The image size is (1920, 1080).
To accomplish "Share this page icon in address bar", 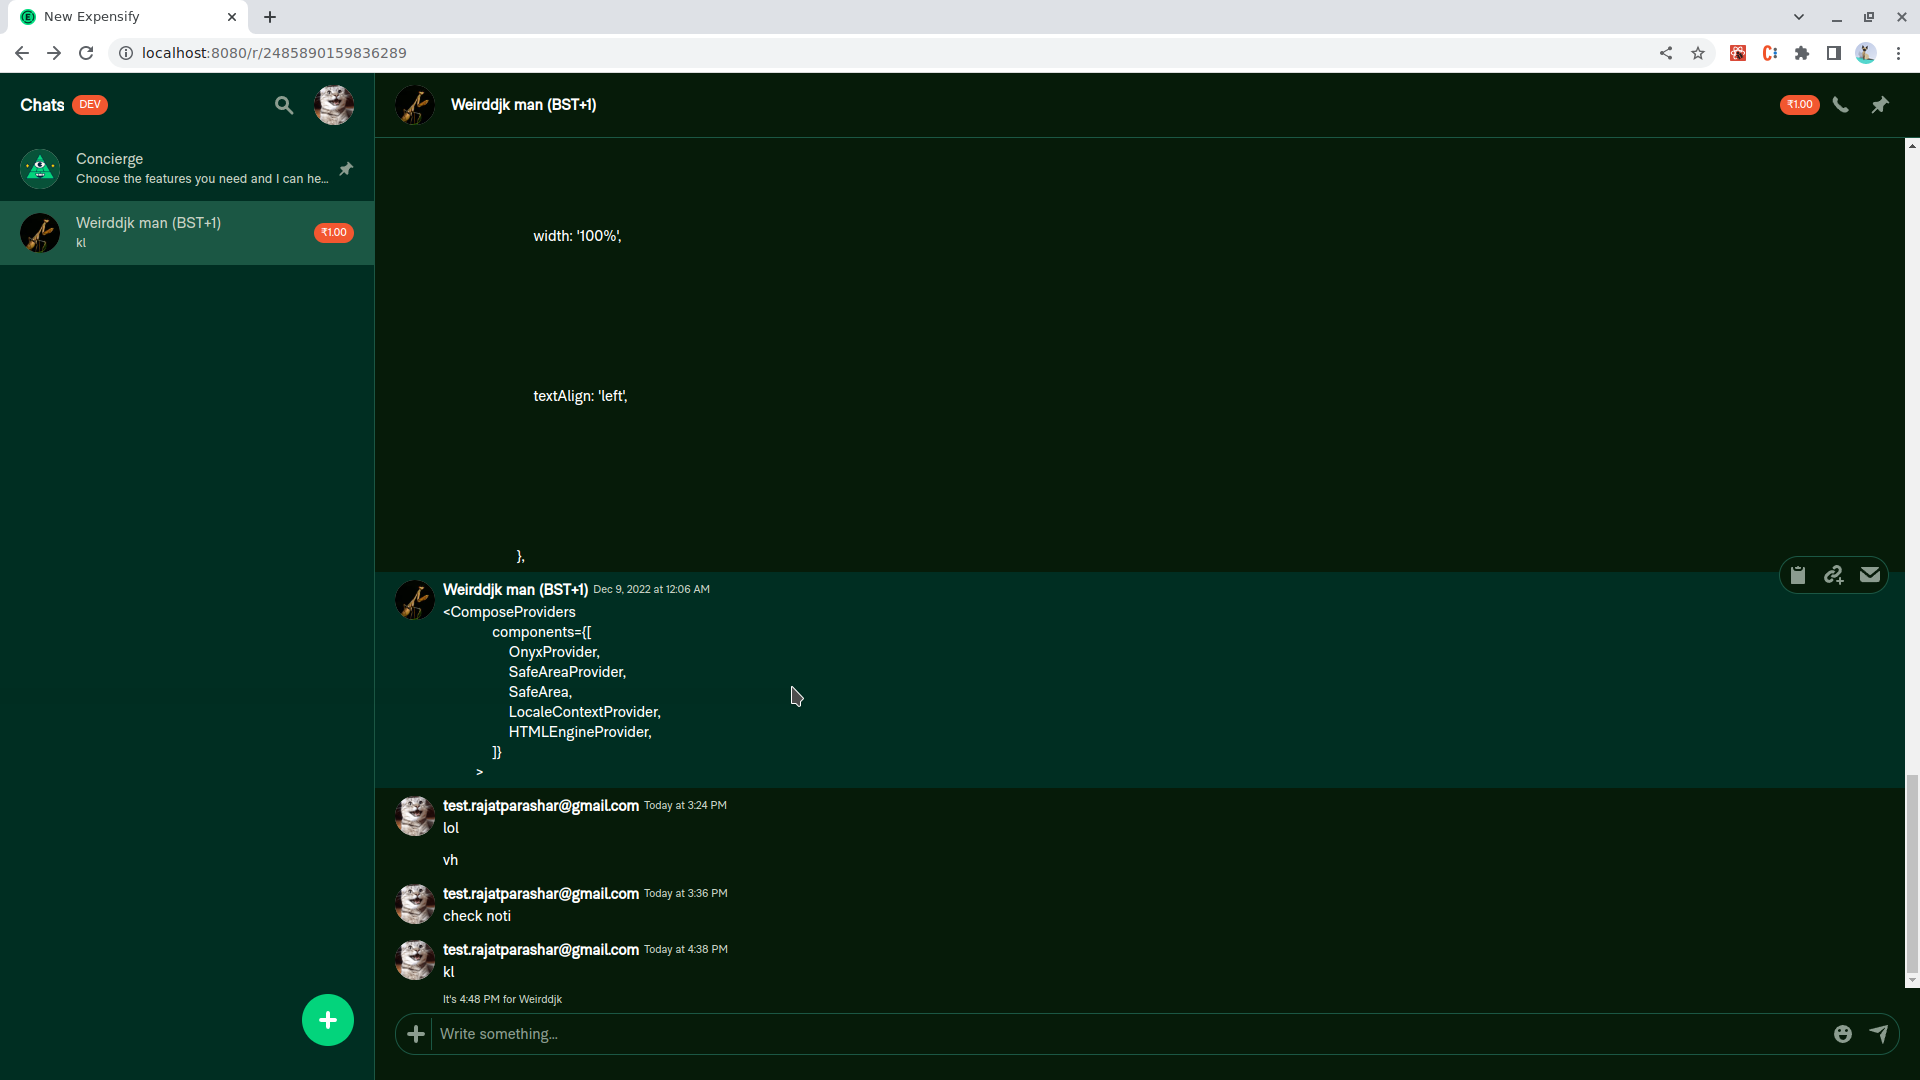I will tap(1666, 53).
